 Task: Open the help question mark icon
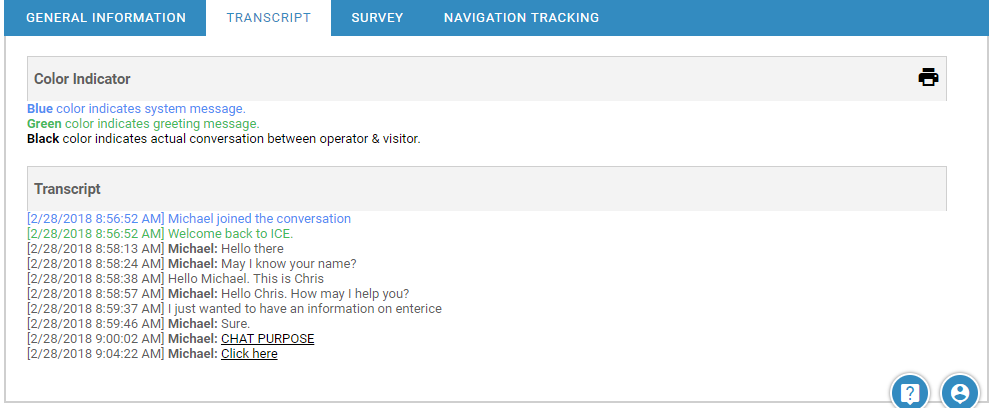[x=909, y=393]
